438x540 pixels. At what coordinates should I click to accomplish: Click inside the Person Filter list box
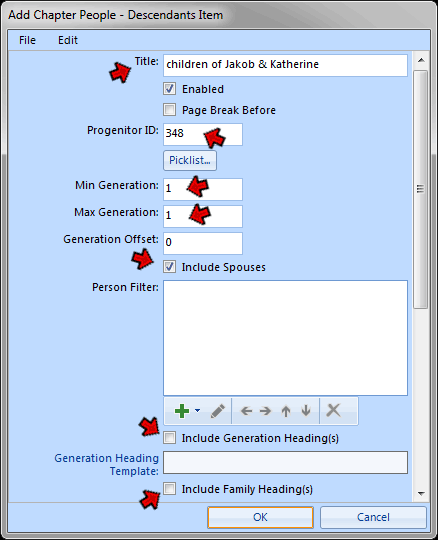(x=285, y=338)
